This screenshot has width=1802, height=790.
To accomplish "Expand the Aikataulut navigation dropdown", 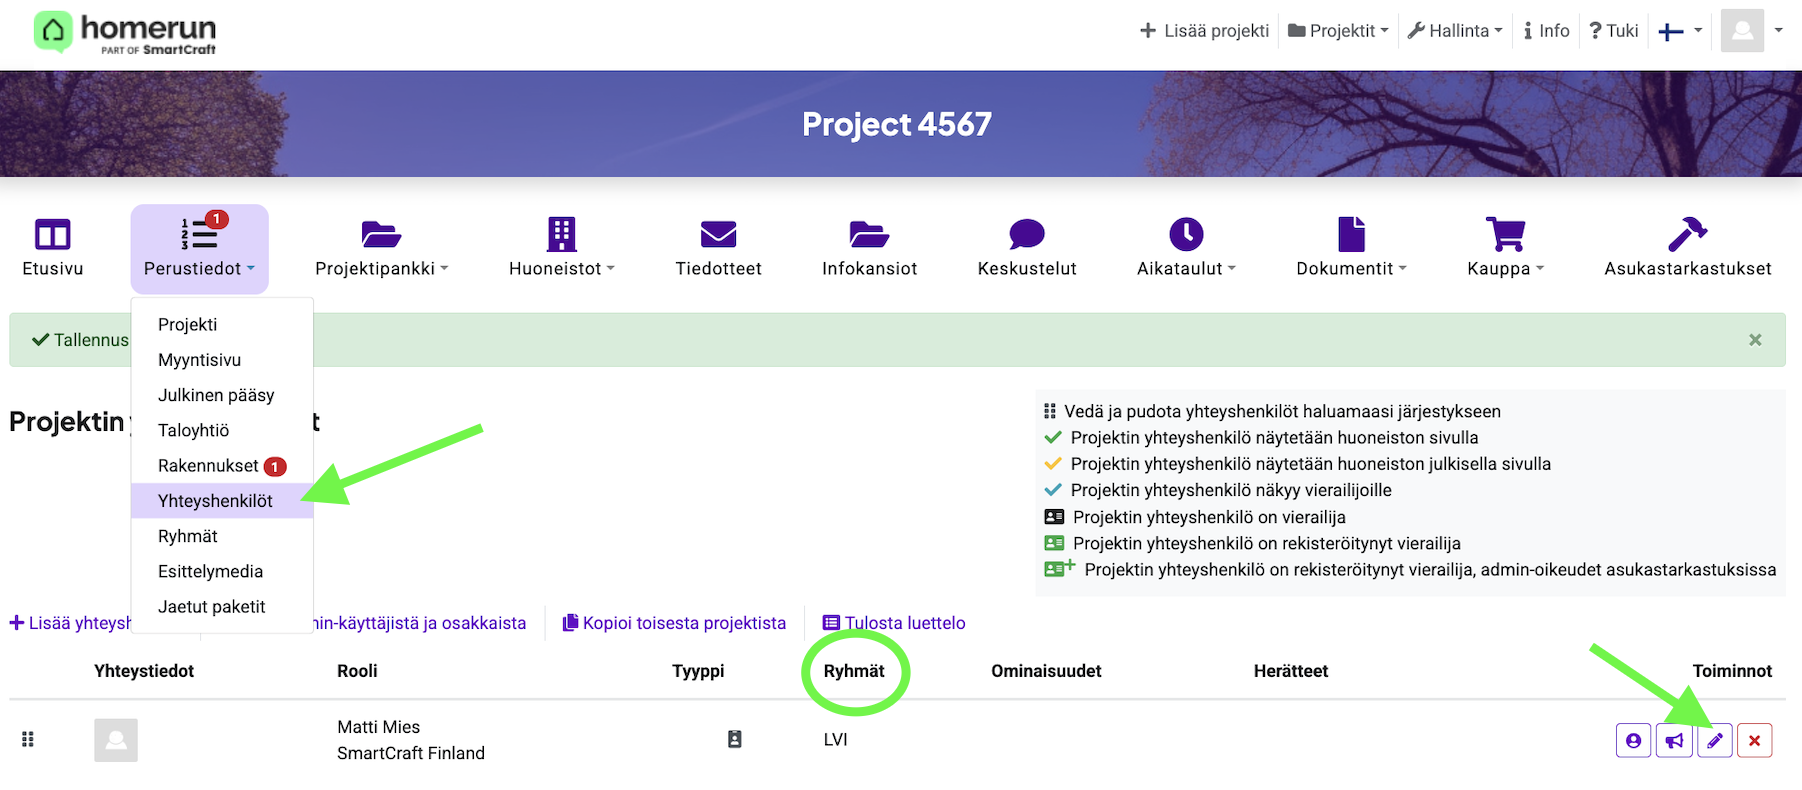I will pyautogui.click(x=1186, y=247).
